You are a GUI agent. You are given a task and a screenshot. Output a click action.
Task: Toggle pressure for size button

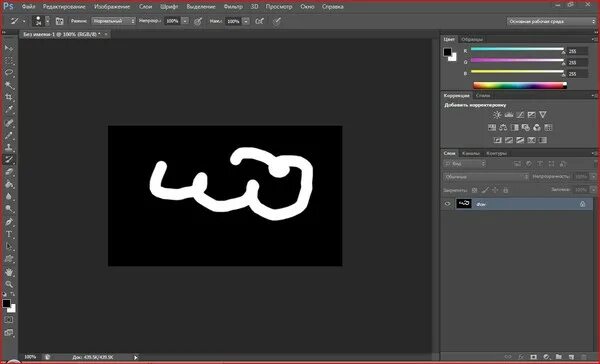click(x=277, y=21)
